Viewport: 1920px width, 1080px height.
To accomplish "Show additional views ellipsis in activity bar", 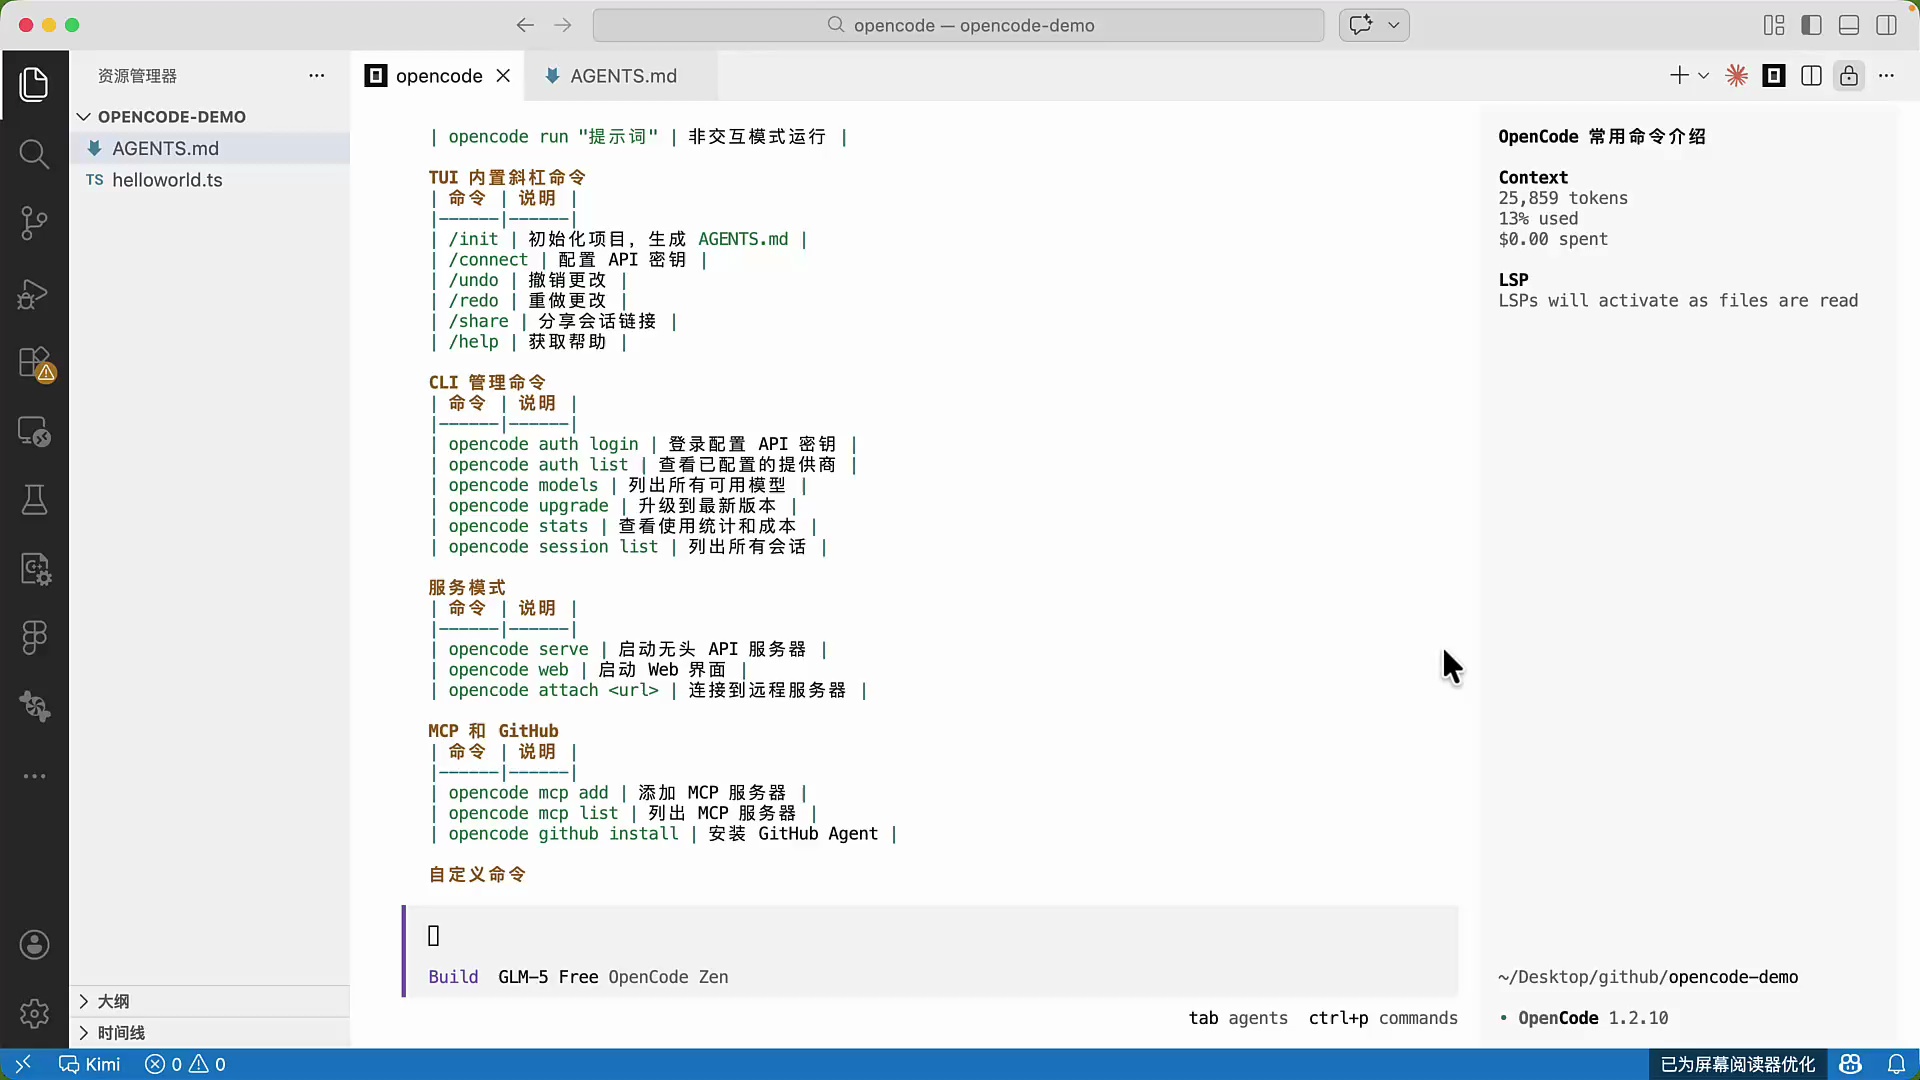I will pos(34,776).
